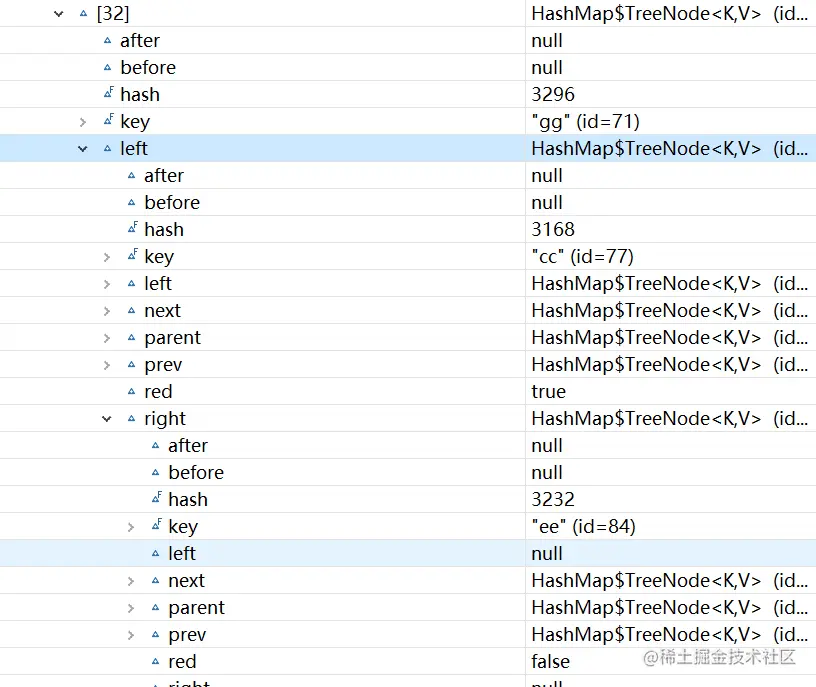Expand the key "gg" (id=71) node

pos(83,122)
